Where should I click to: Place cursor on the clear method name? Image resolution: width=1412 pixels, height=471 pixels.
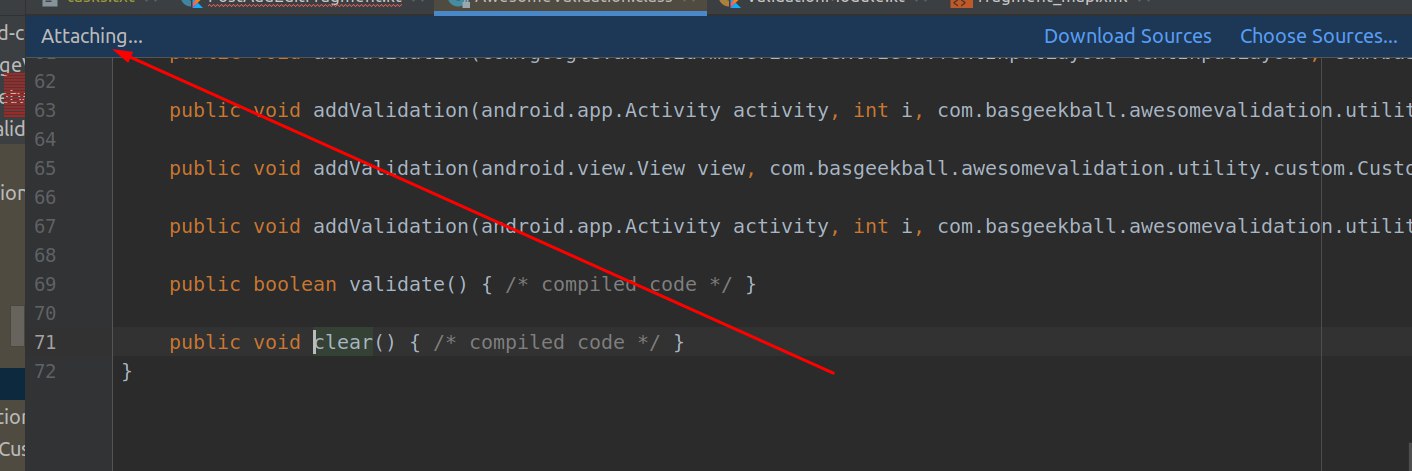coord(343,343)
